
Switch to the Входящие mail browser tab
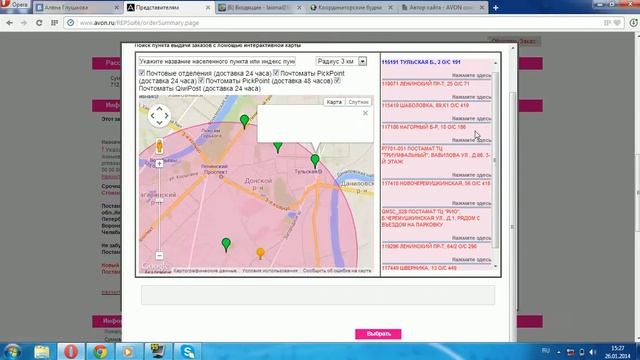pos(260,7)
